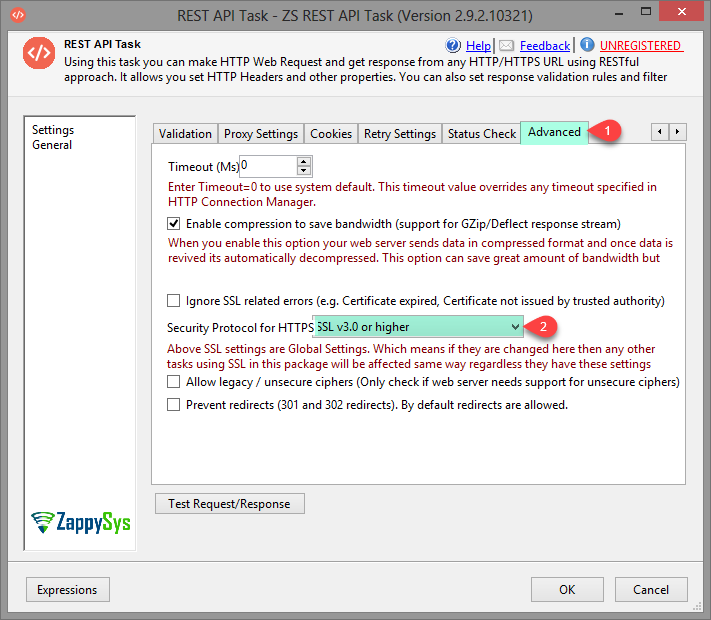Check Allow legacy / unsecure ciphers
711x620 pixels.
[x=174, y=381]
